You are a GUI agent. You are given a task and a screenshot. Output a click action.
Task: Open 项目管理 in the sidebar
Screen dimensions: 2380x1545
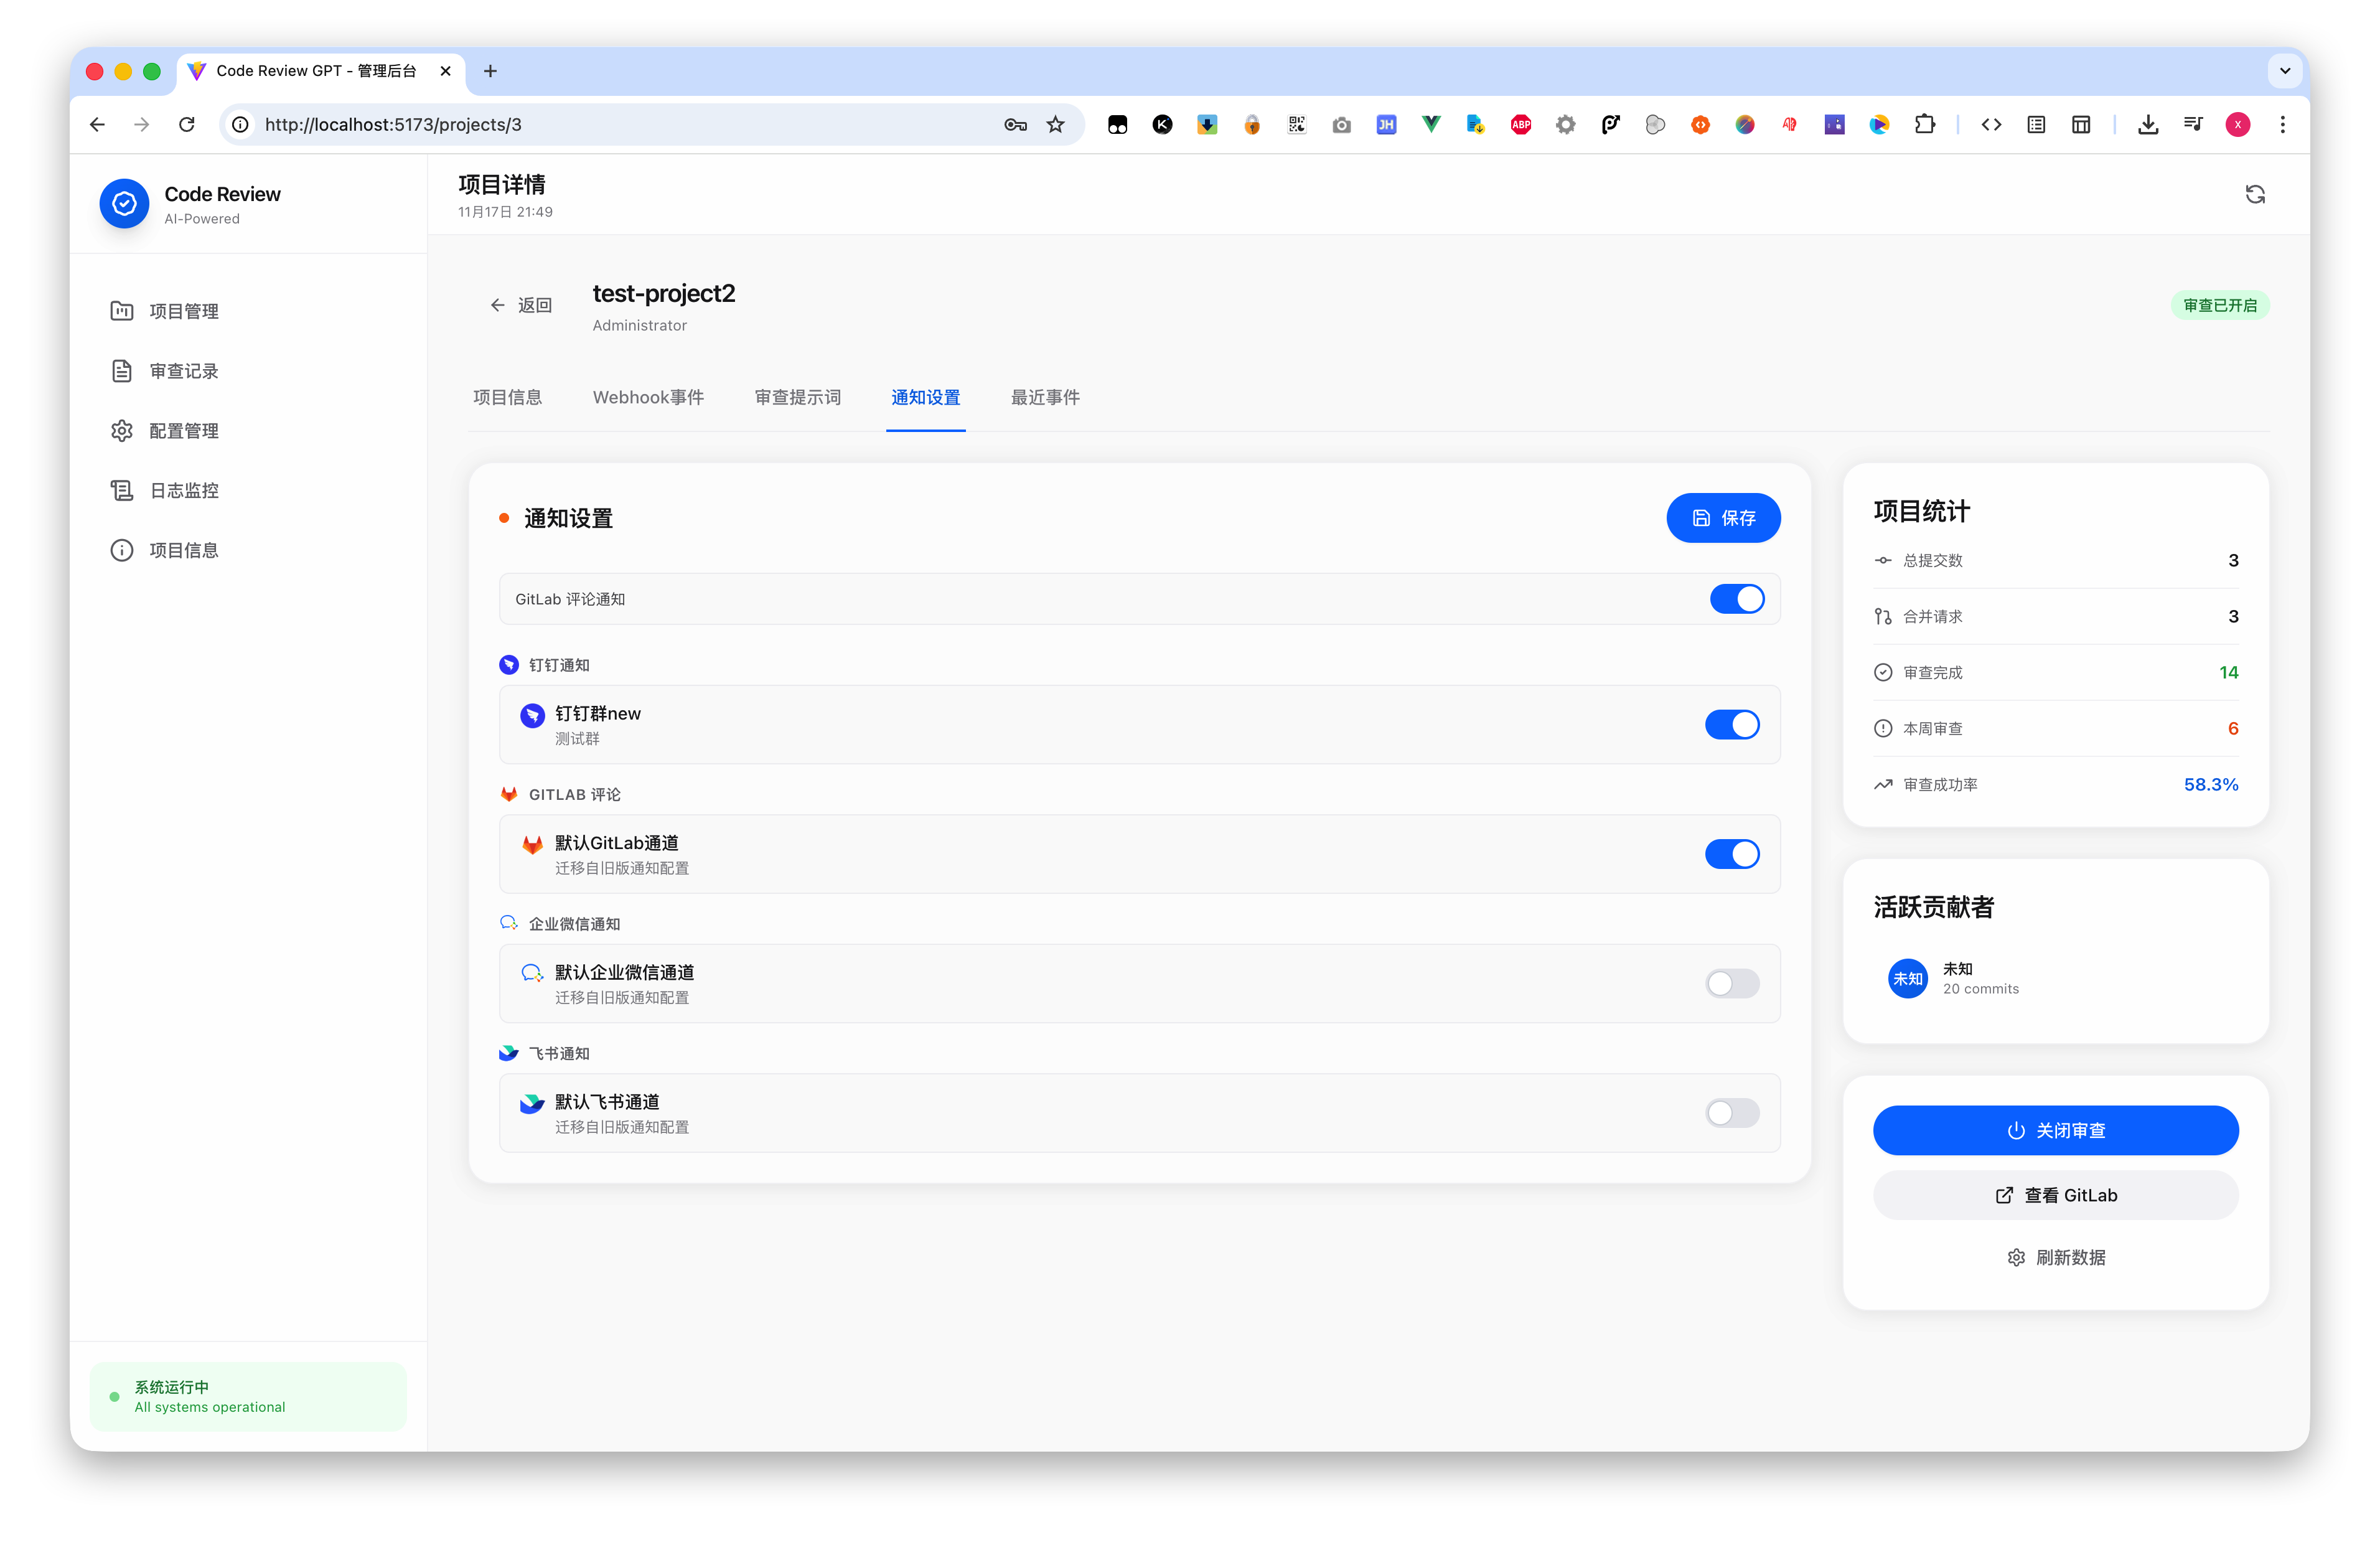coord(184,311)
